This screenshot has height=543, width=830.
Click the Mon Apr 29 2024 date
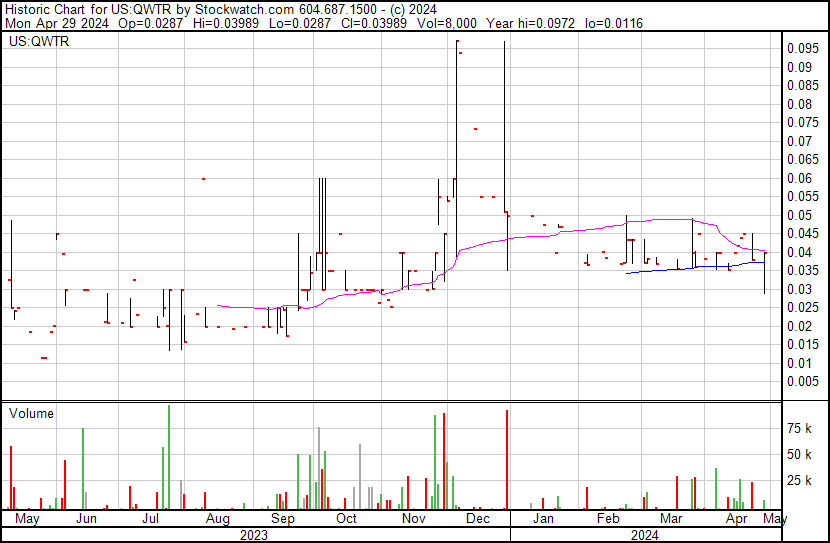(57, 24)
